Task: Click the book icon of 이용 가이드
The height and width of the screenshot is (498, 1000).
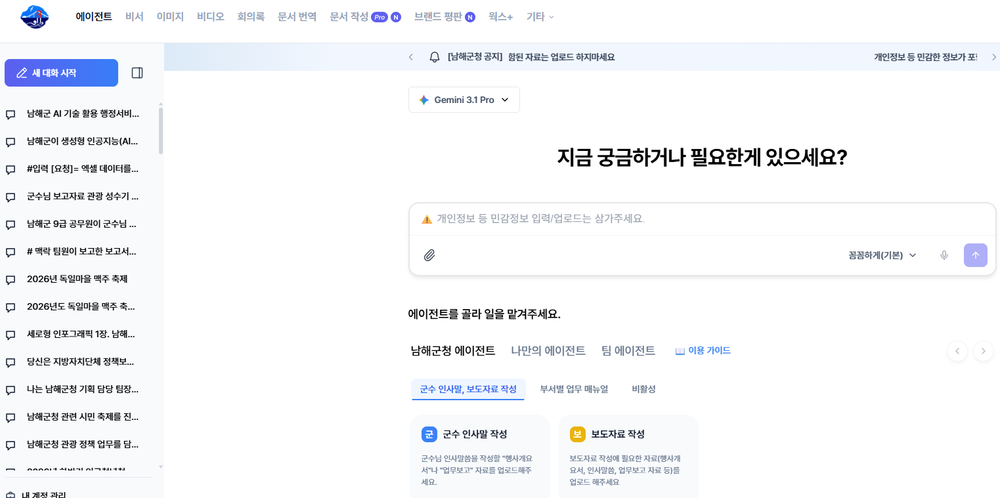Action: [680, 351]
